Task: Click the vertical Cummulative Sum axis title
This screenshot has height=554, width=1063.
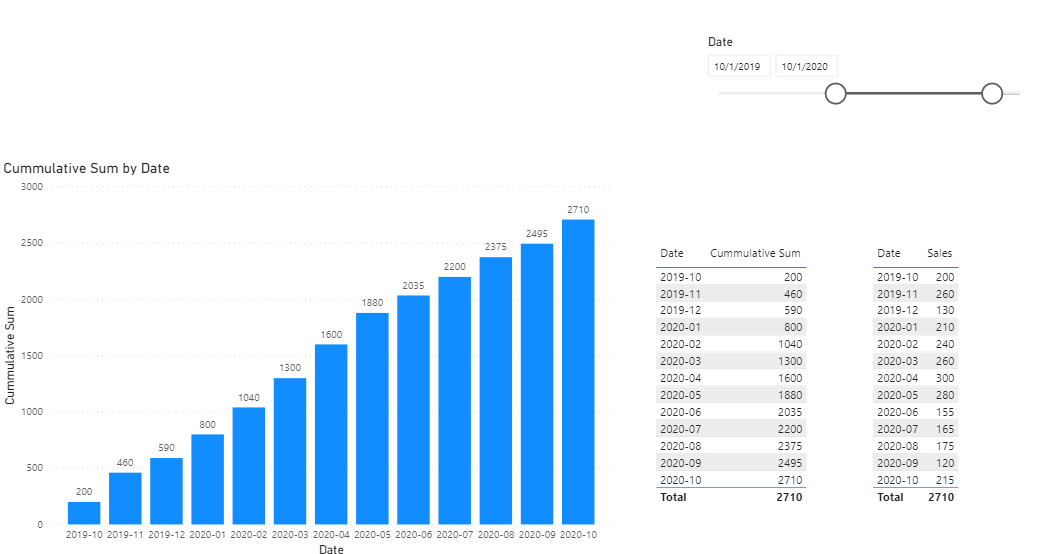Action: (x=9, y=355)
